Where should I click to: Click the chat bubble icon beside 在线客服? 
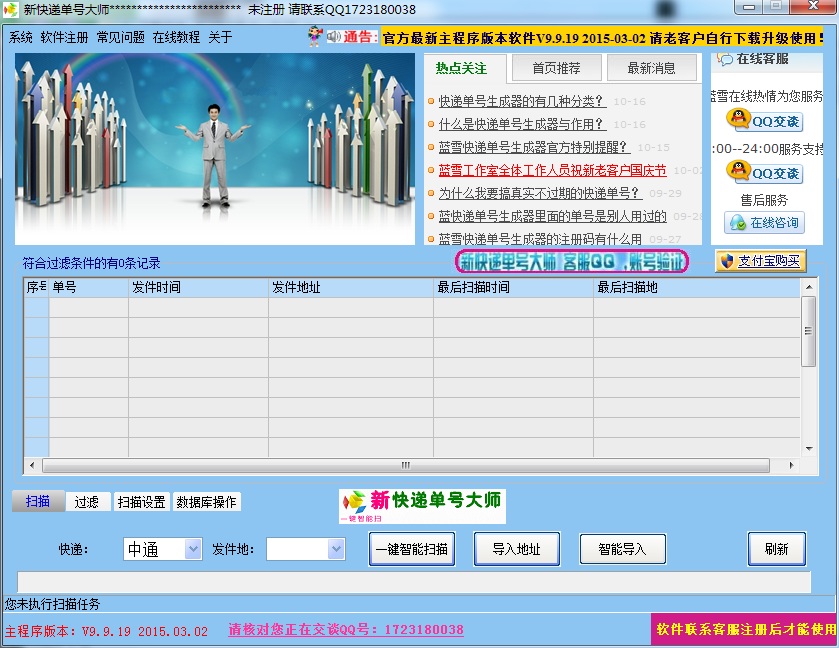[727, 60]
